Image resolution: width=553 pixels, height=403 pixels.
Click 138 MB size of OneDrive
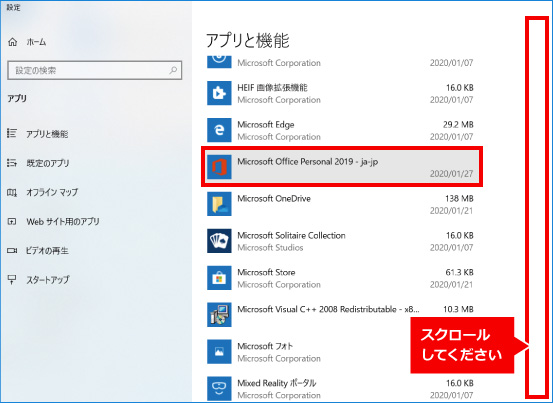[459, 199]
